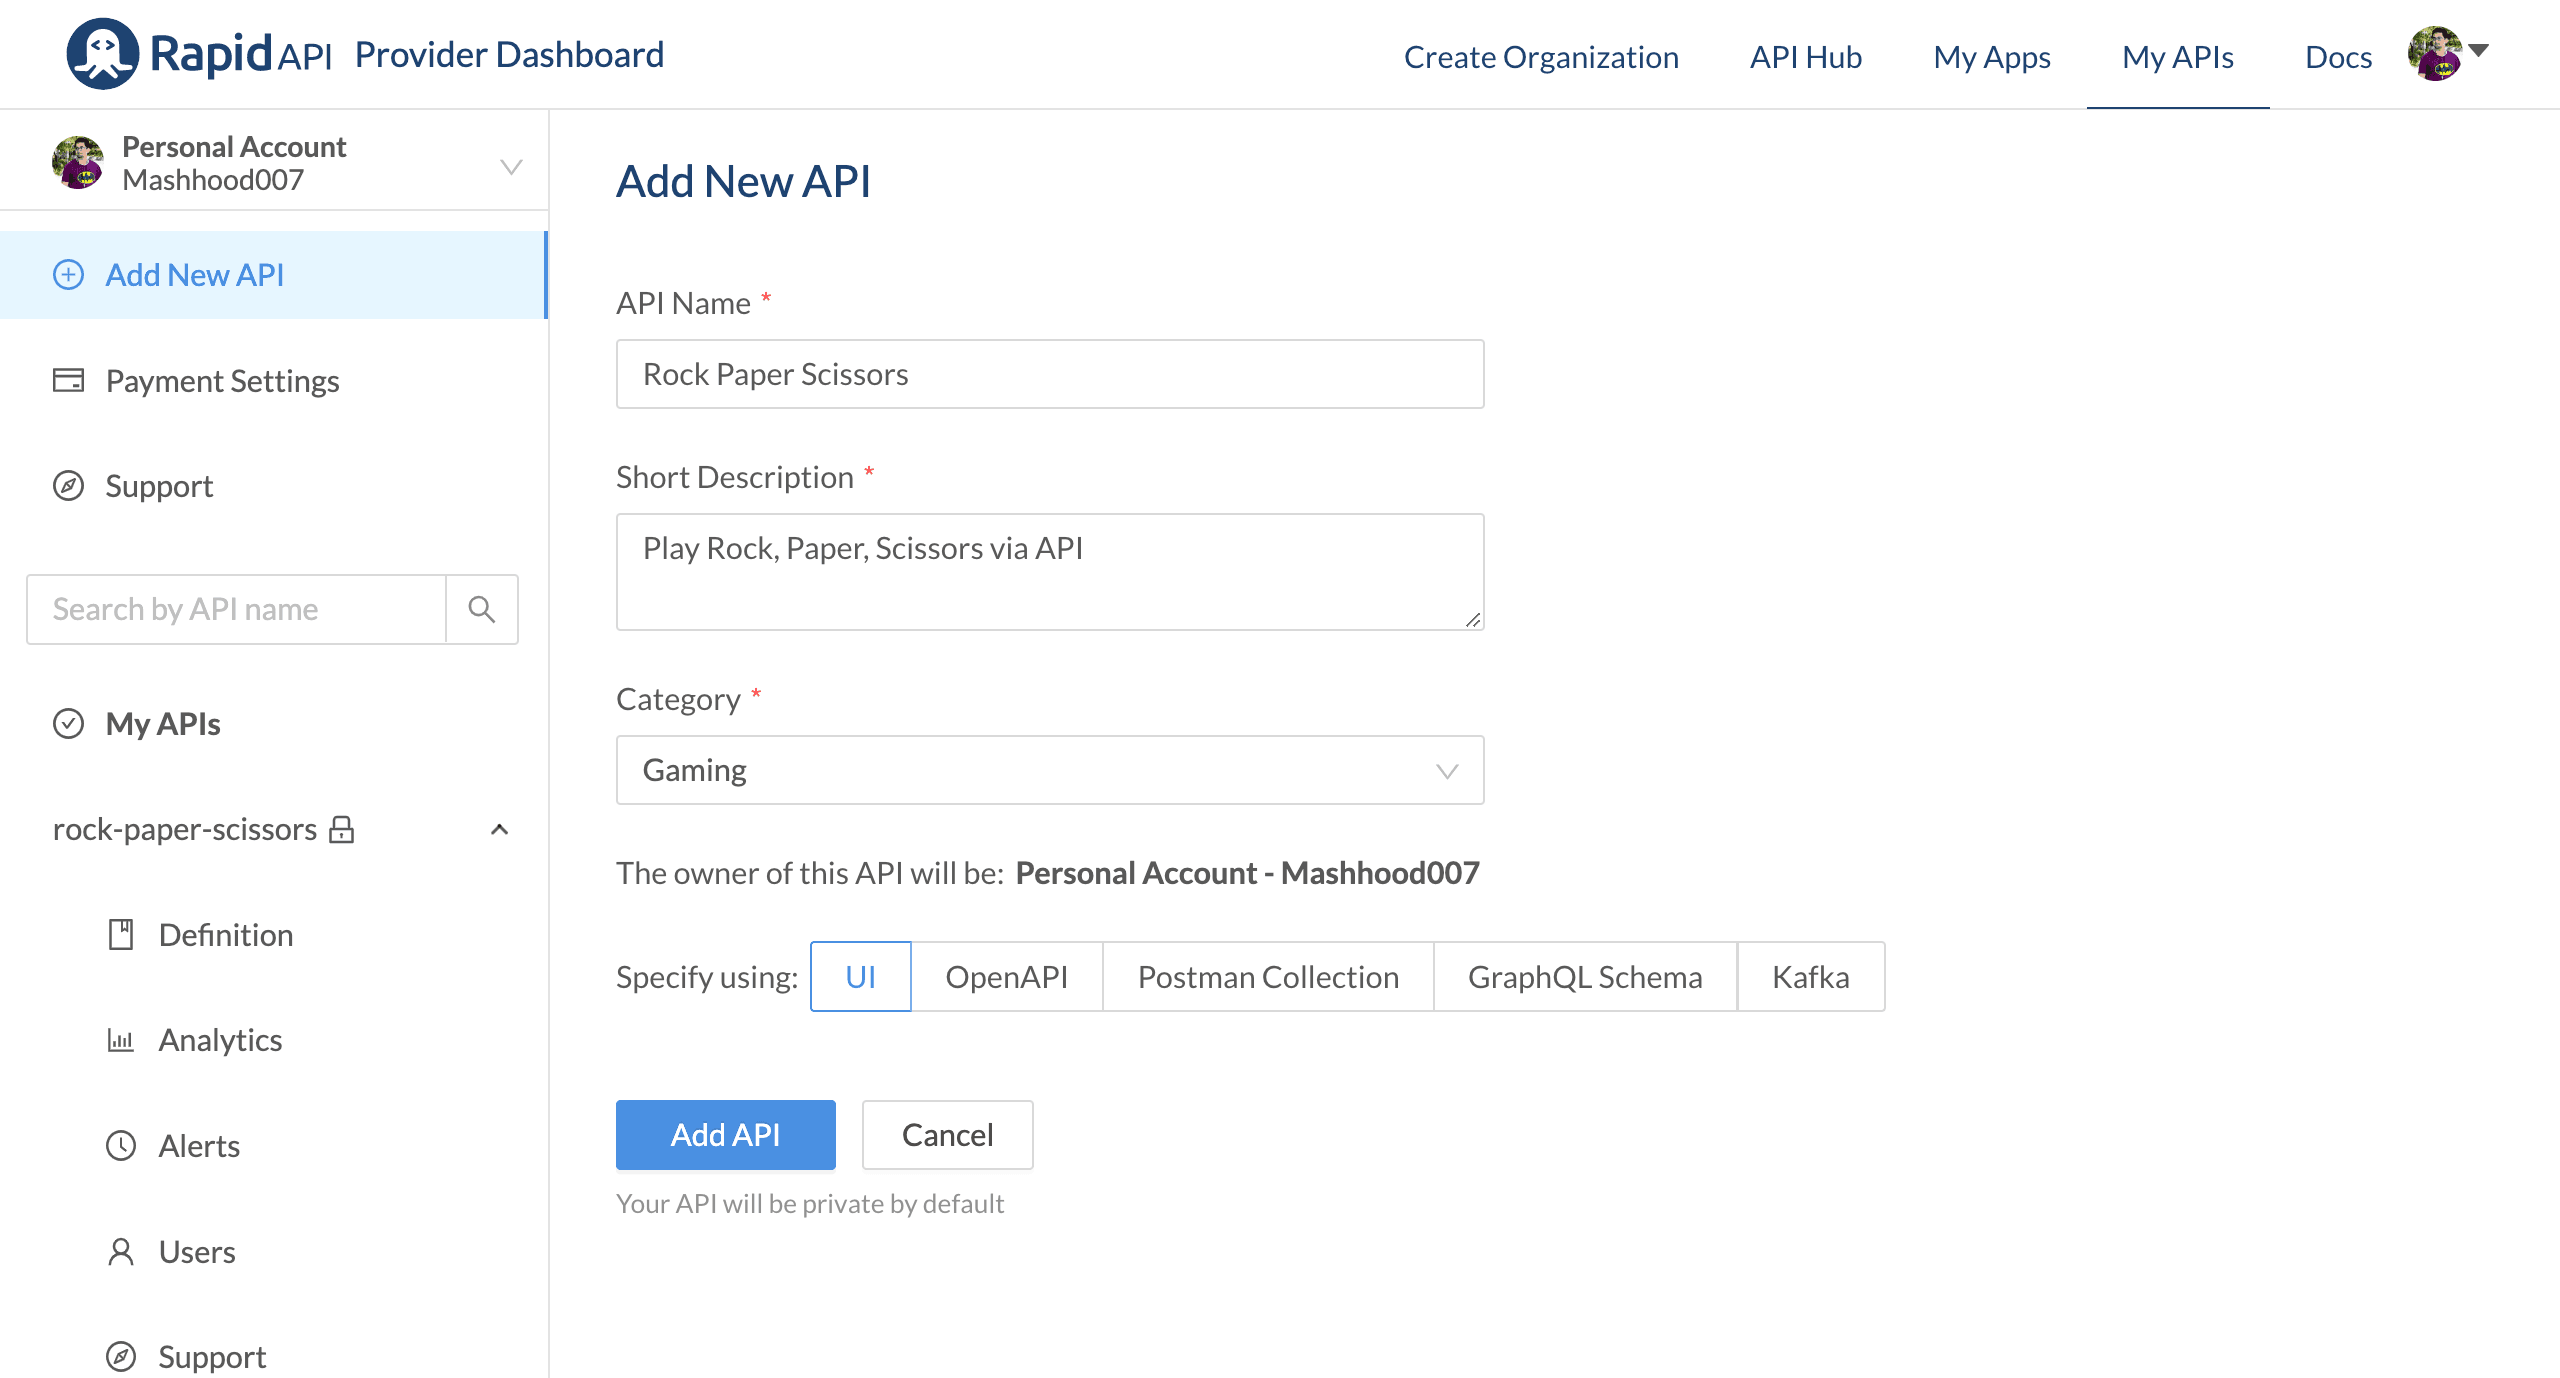Click the 'Add New API' page heading

(x=743, y=181)
